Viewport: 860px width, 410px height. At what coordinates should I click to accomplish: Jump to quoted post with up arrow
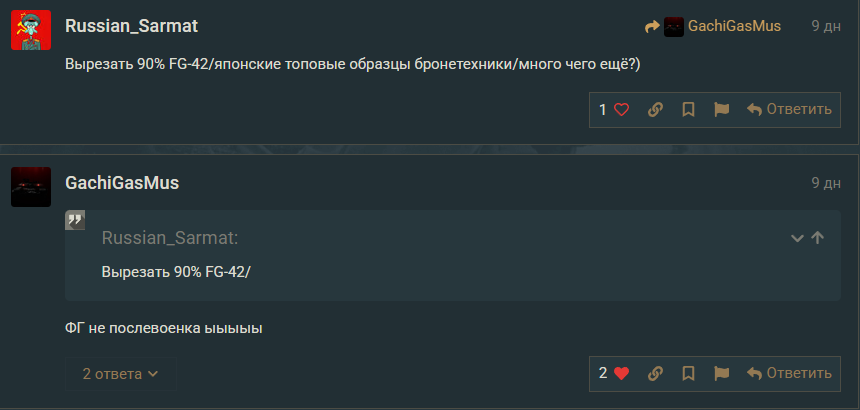pos(818,238)
